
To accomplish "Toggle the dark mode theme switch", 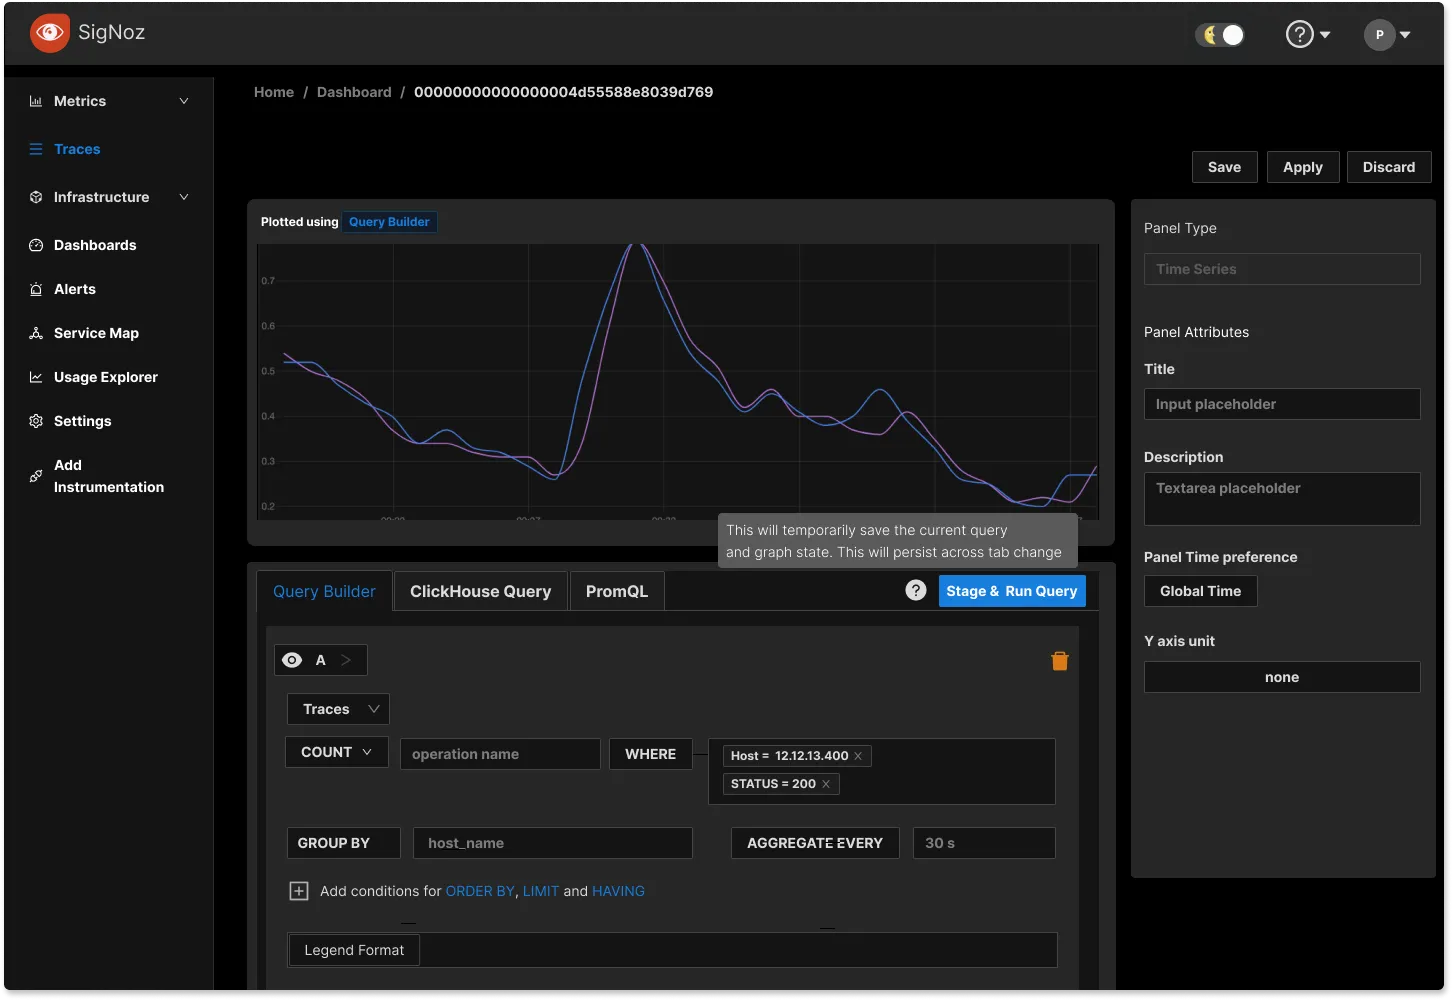I will click(x=1221, y=35).
